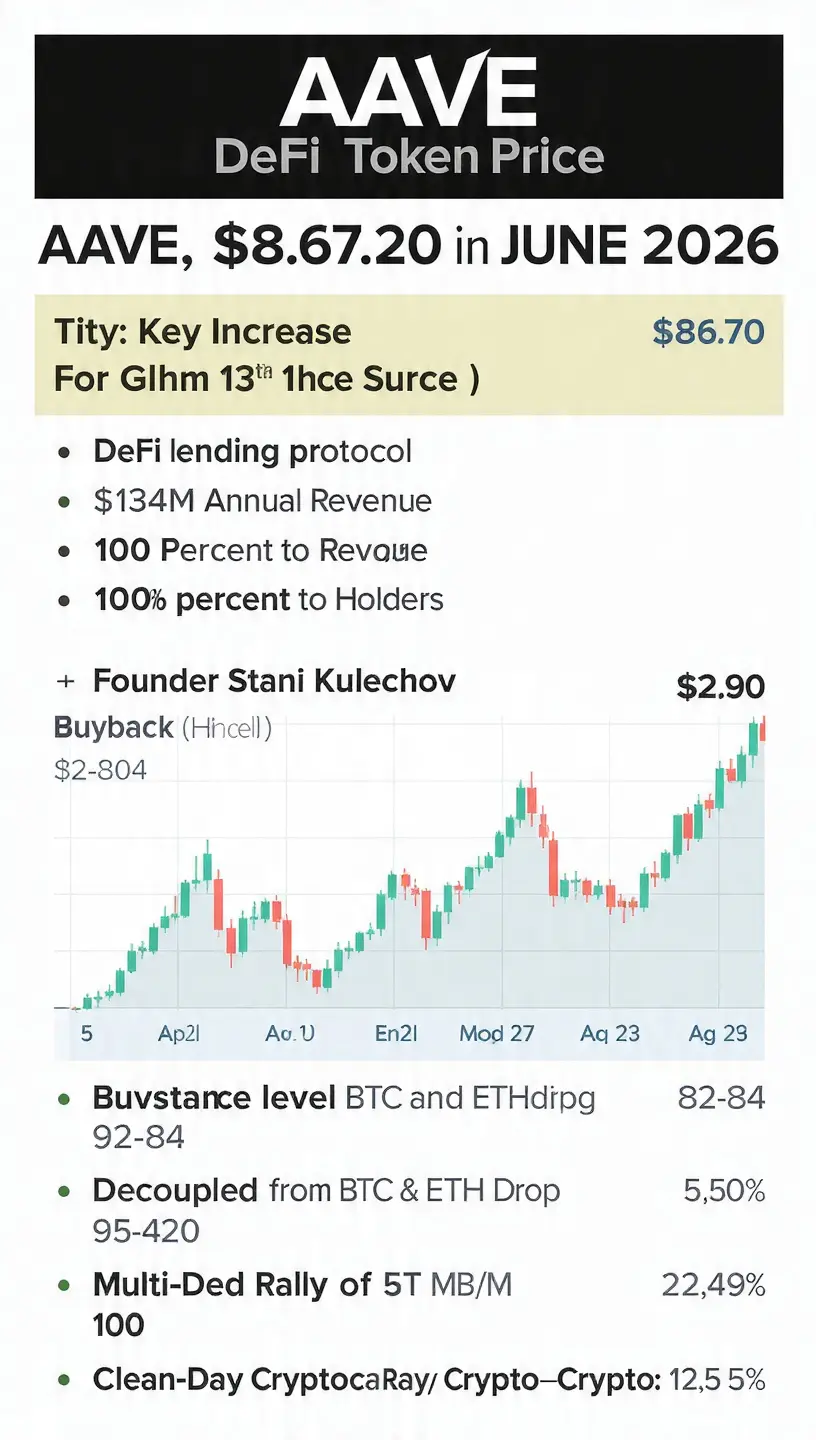816x1440 pixels.
Task: Click the Aq 23 axis date label
Action: click(610, 1033)
